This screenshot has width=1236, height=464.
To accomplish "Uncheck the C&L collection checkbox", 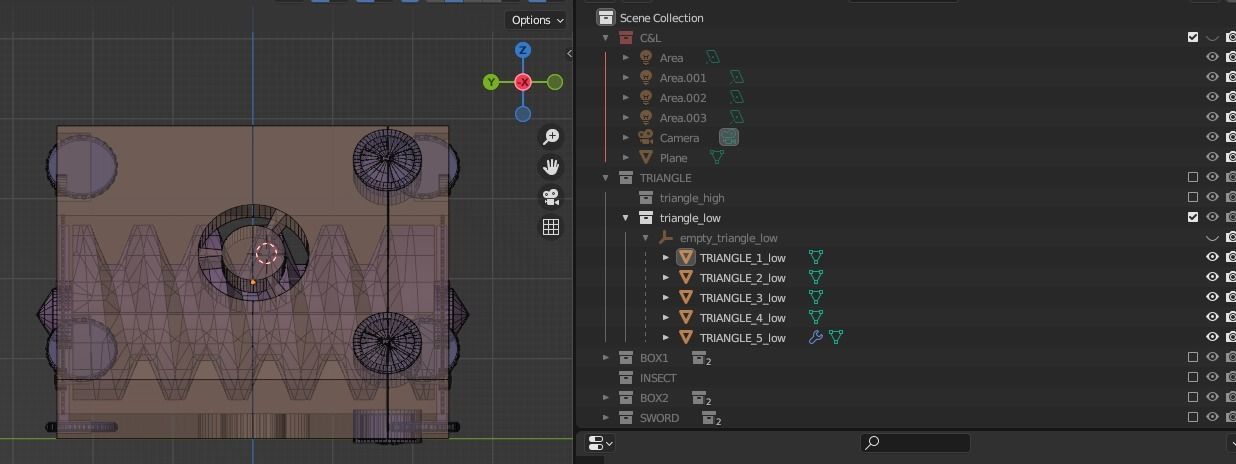I will pyautogui.click(x=1192, y=37).
